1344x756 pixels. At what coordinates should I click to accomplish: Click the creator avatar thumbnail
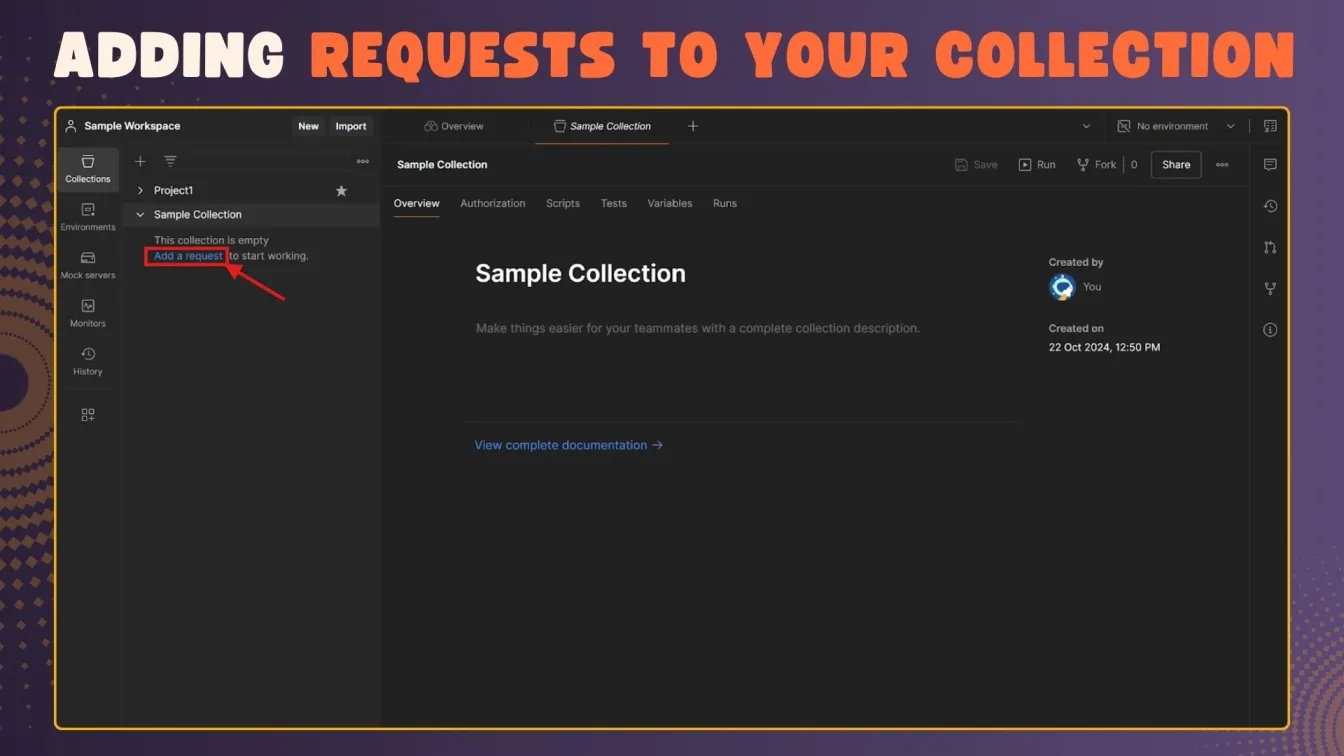pos(1062,287)
